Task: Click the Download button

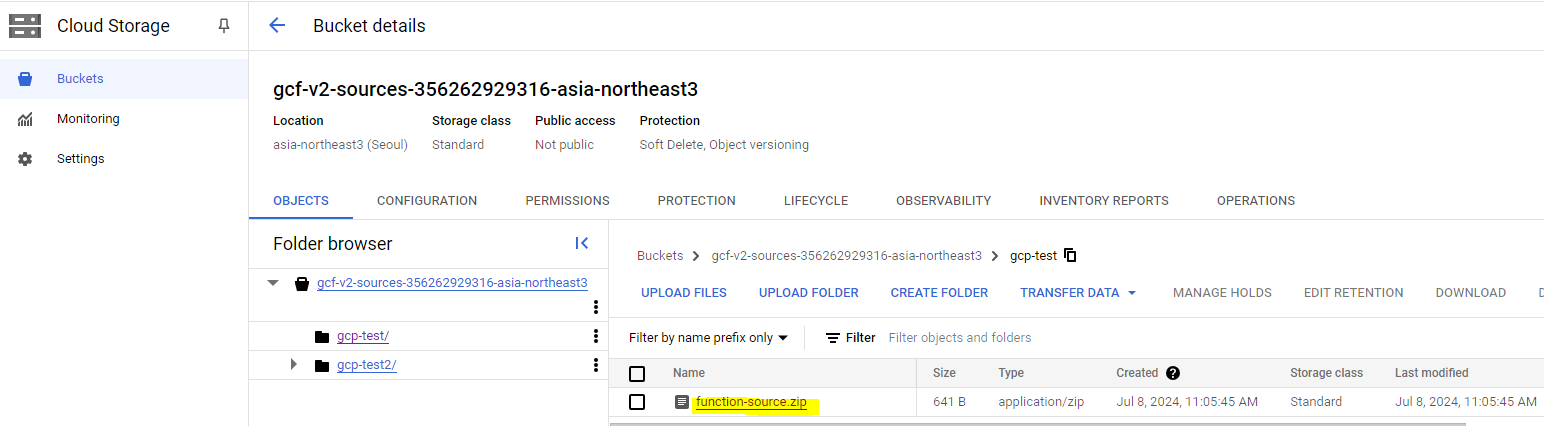Action: 1470,293
